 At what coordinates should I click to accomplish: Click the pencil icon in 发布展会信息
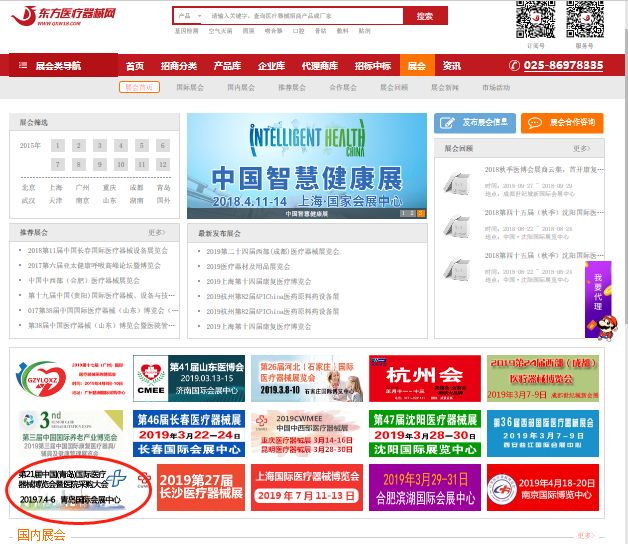[x=447, y=123]
